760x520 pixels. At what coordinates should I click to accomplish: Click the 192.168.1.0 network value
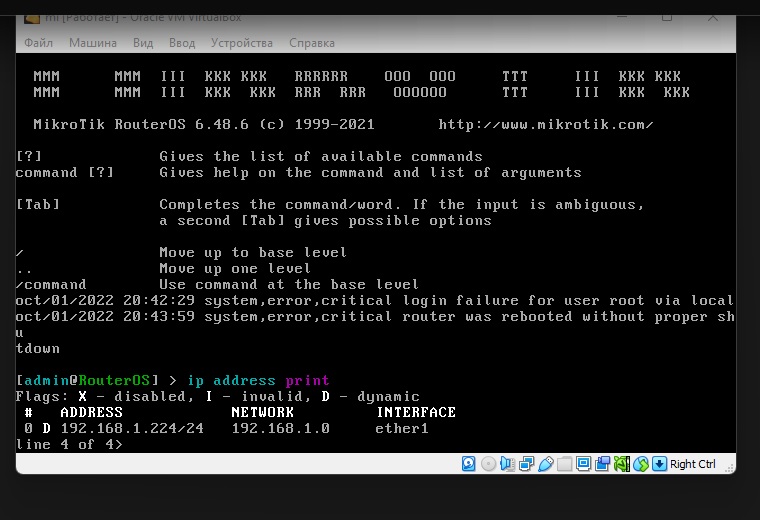280,428
